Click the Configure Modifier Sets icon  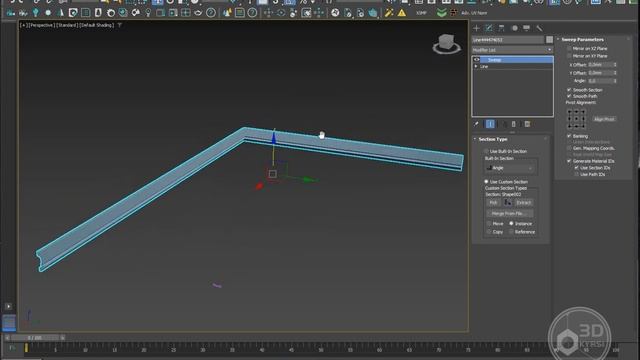527,124
